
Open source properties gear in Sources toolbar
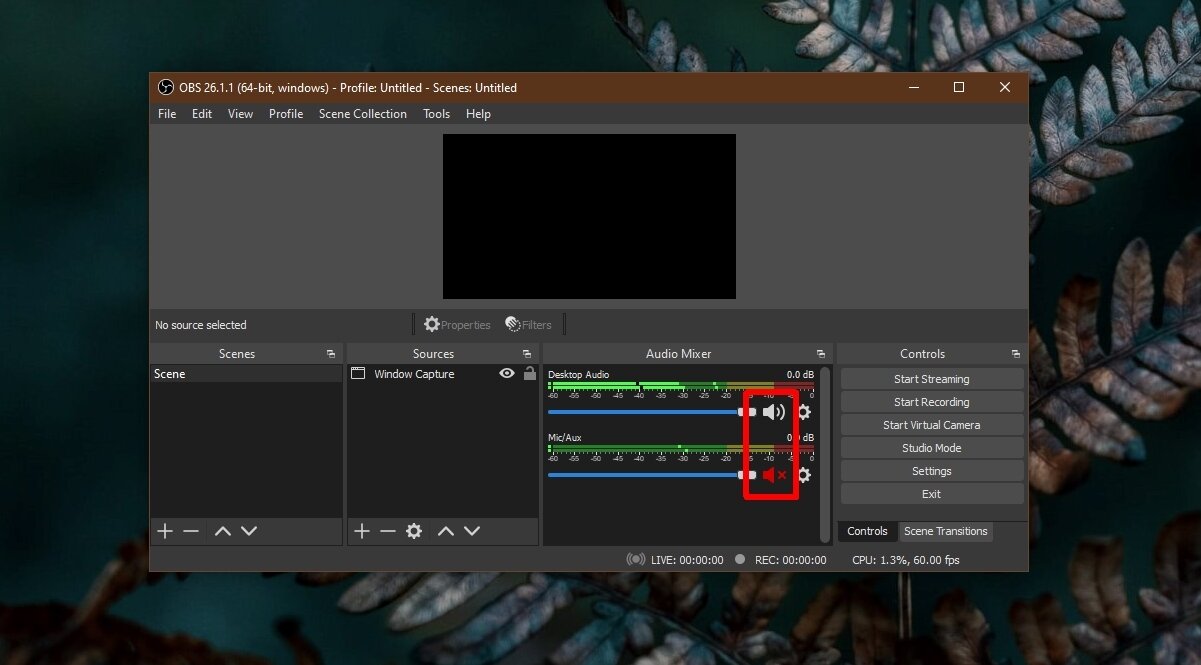click(x=414, y=532)
